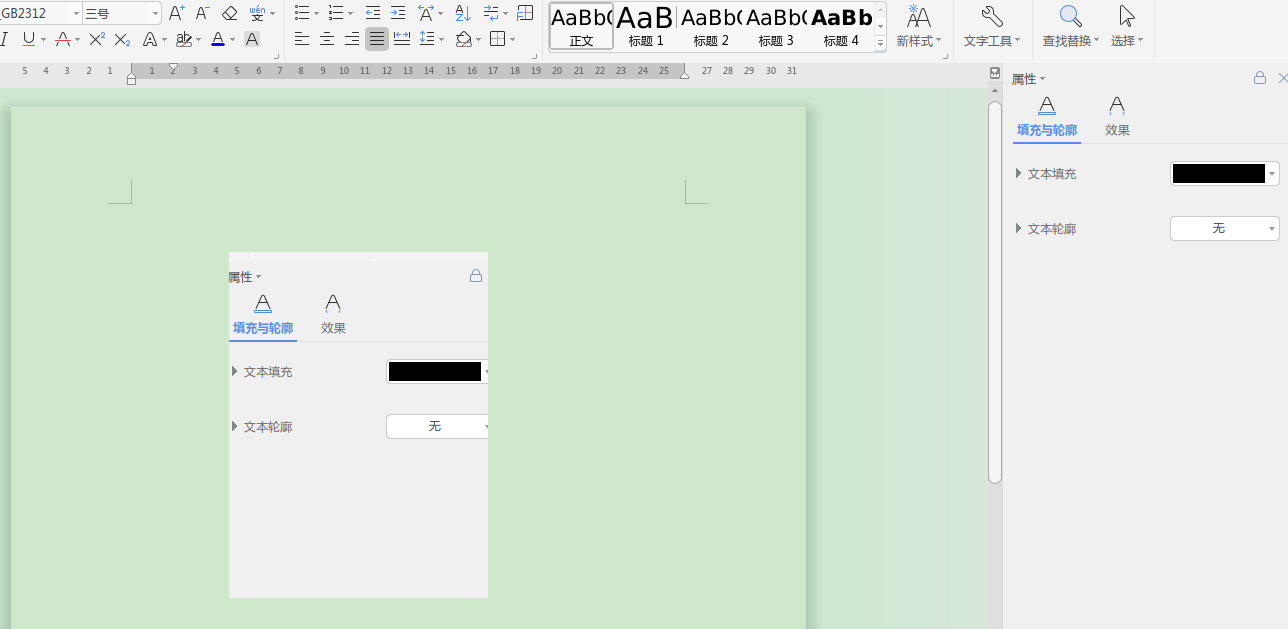The image size is (1288, 629).
Task: Open the 新样式 button
Action: [918, 27]
